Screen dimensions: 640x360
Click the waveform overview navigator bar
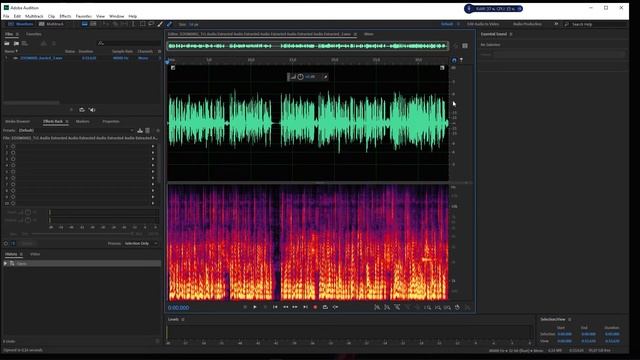[308, 46]
